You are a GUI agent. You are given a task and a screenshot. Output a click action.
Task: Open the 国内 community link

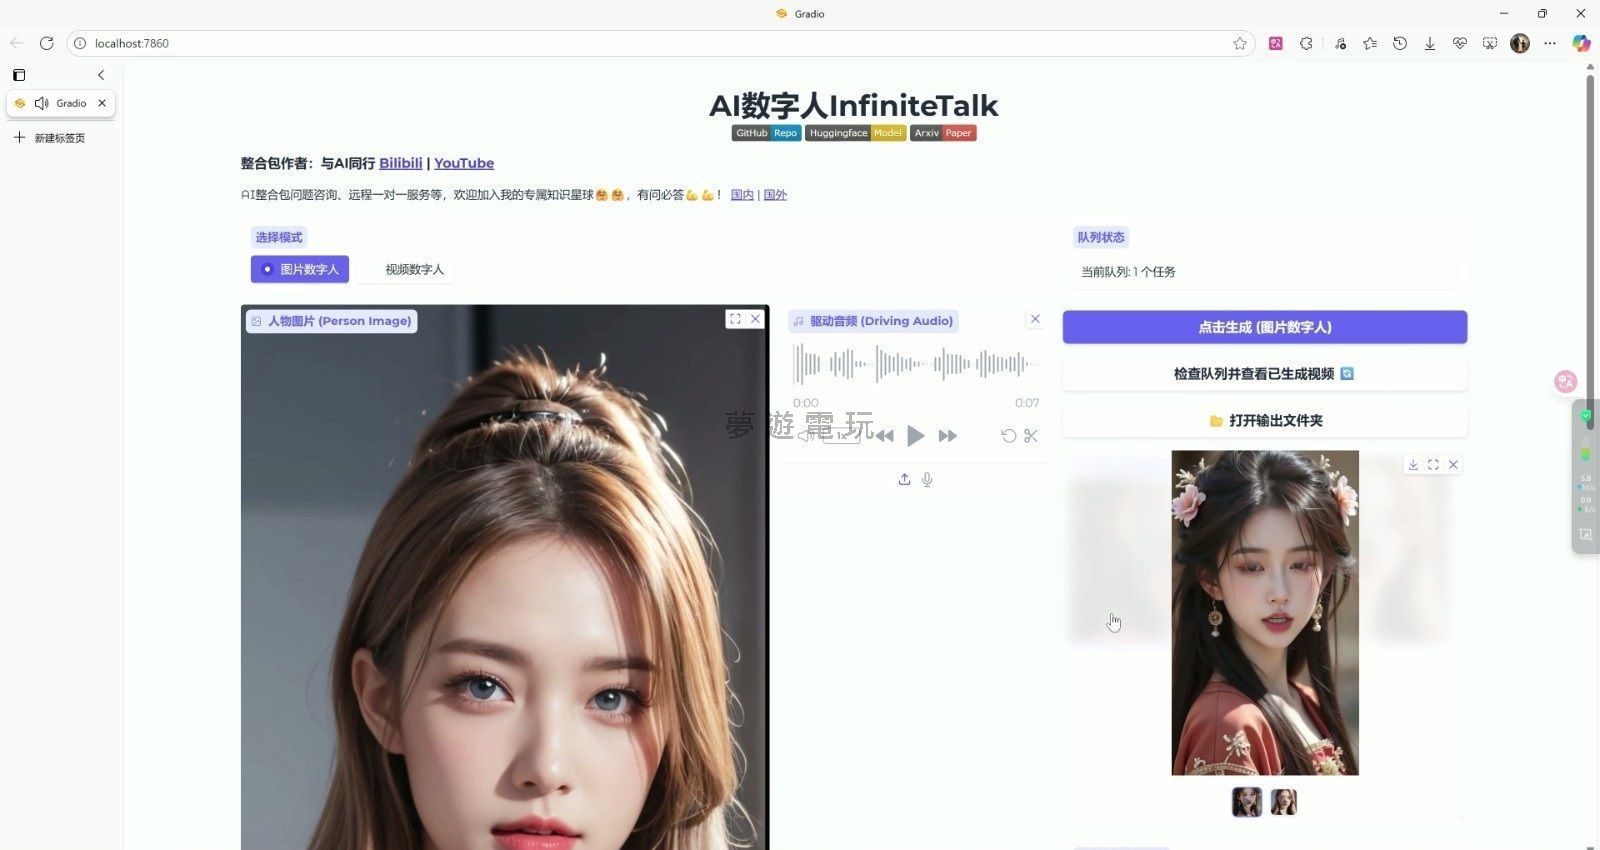[x=742, y=195]
